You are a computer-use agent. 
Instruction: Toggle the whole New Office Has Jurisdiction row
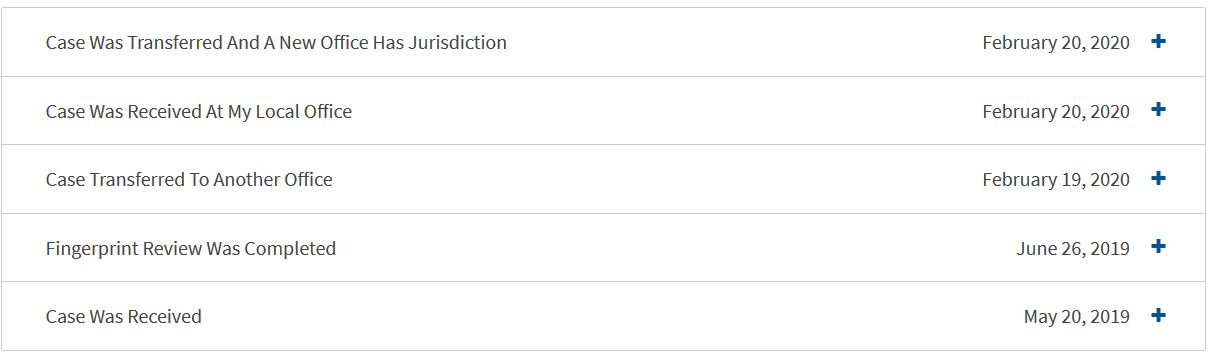tap(604, 42)
